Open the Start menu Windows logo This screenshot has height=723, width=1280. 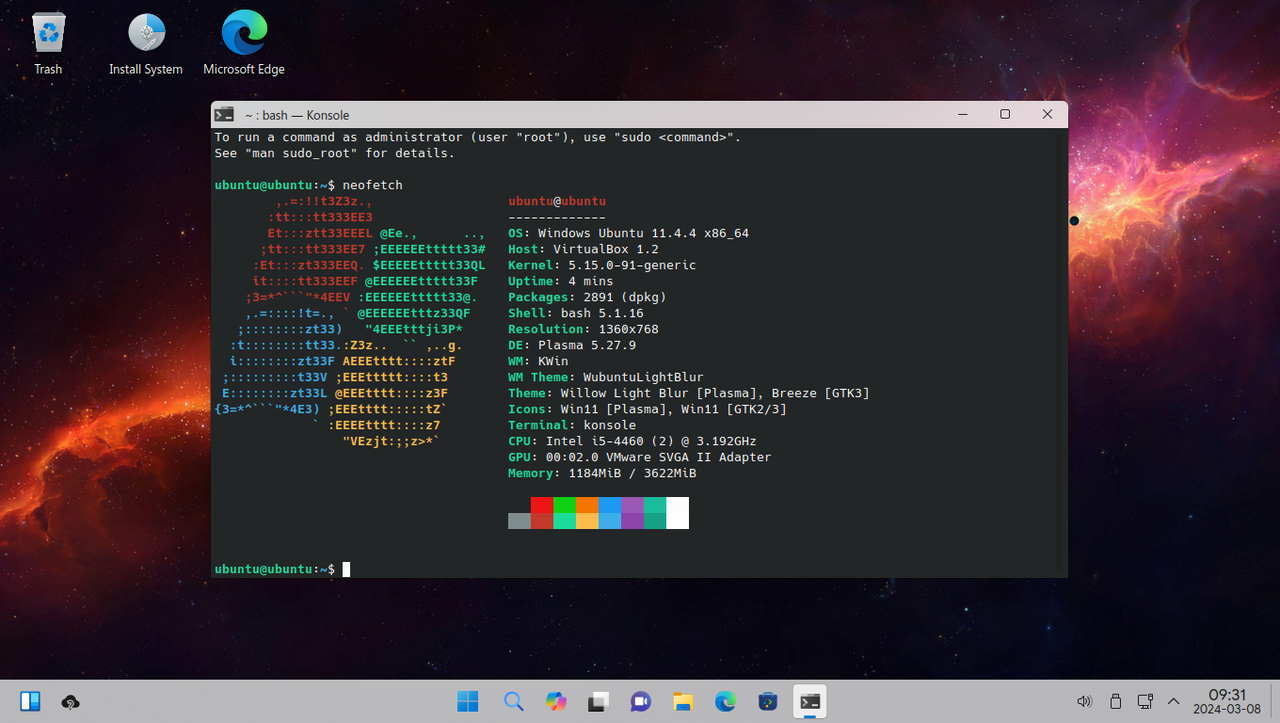468,702
